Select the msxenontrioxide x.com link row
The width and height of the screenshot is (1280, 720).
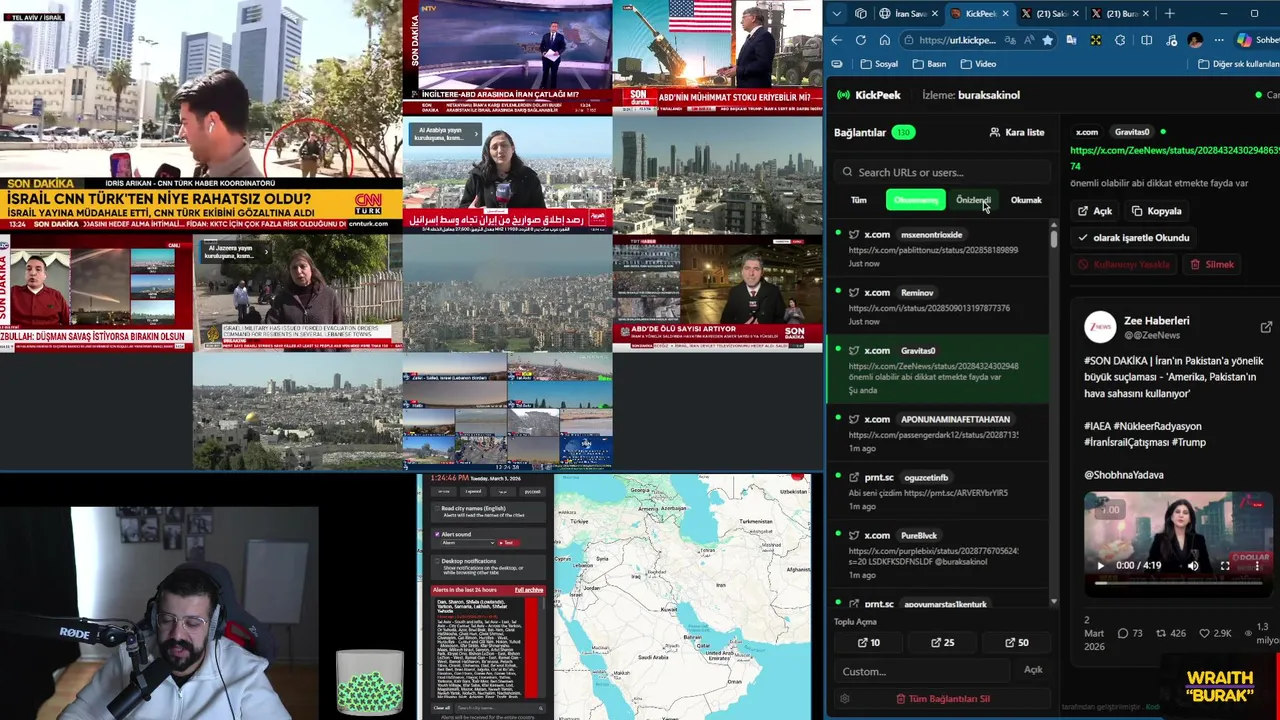coord(938,249)
